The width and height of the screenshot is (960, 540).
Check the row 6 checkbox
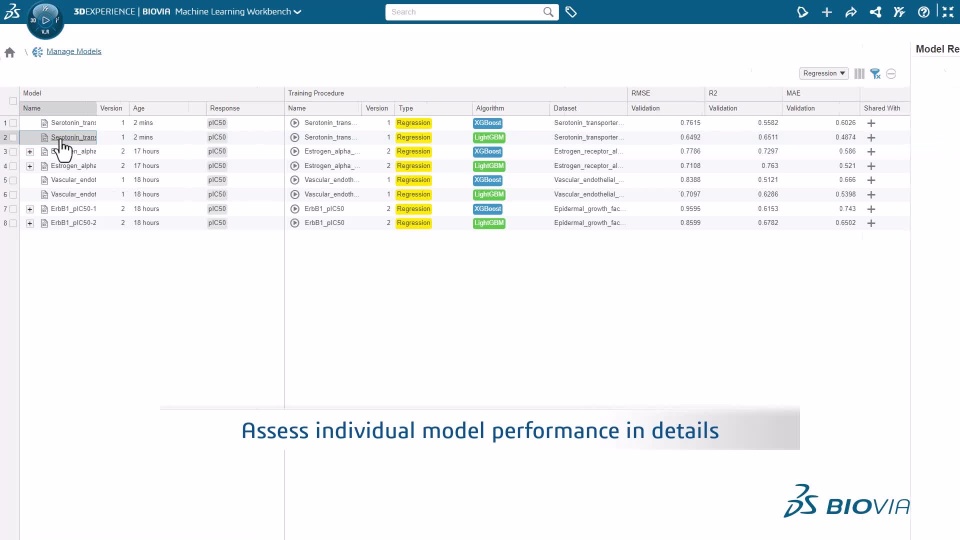click(13, 195)
